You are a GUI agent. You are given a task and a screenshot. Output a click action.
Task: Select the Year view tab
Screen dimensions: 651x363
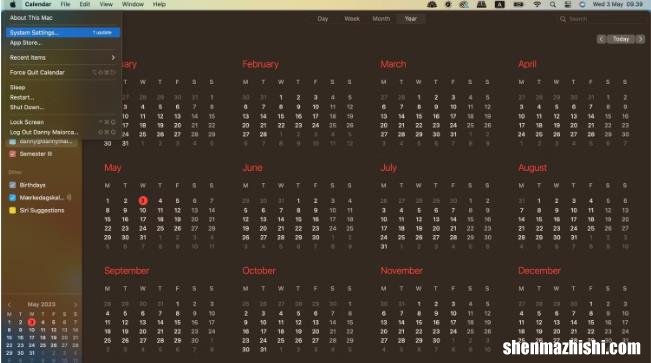tap(411, 19)
